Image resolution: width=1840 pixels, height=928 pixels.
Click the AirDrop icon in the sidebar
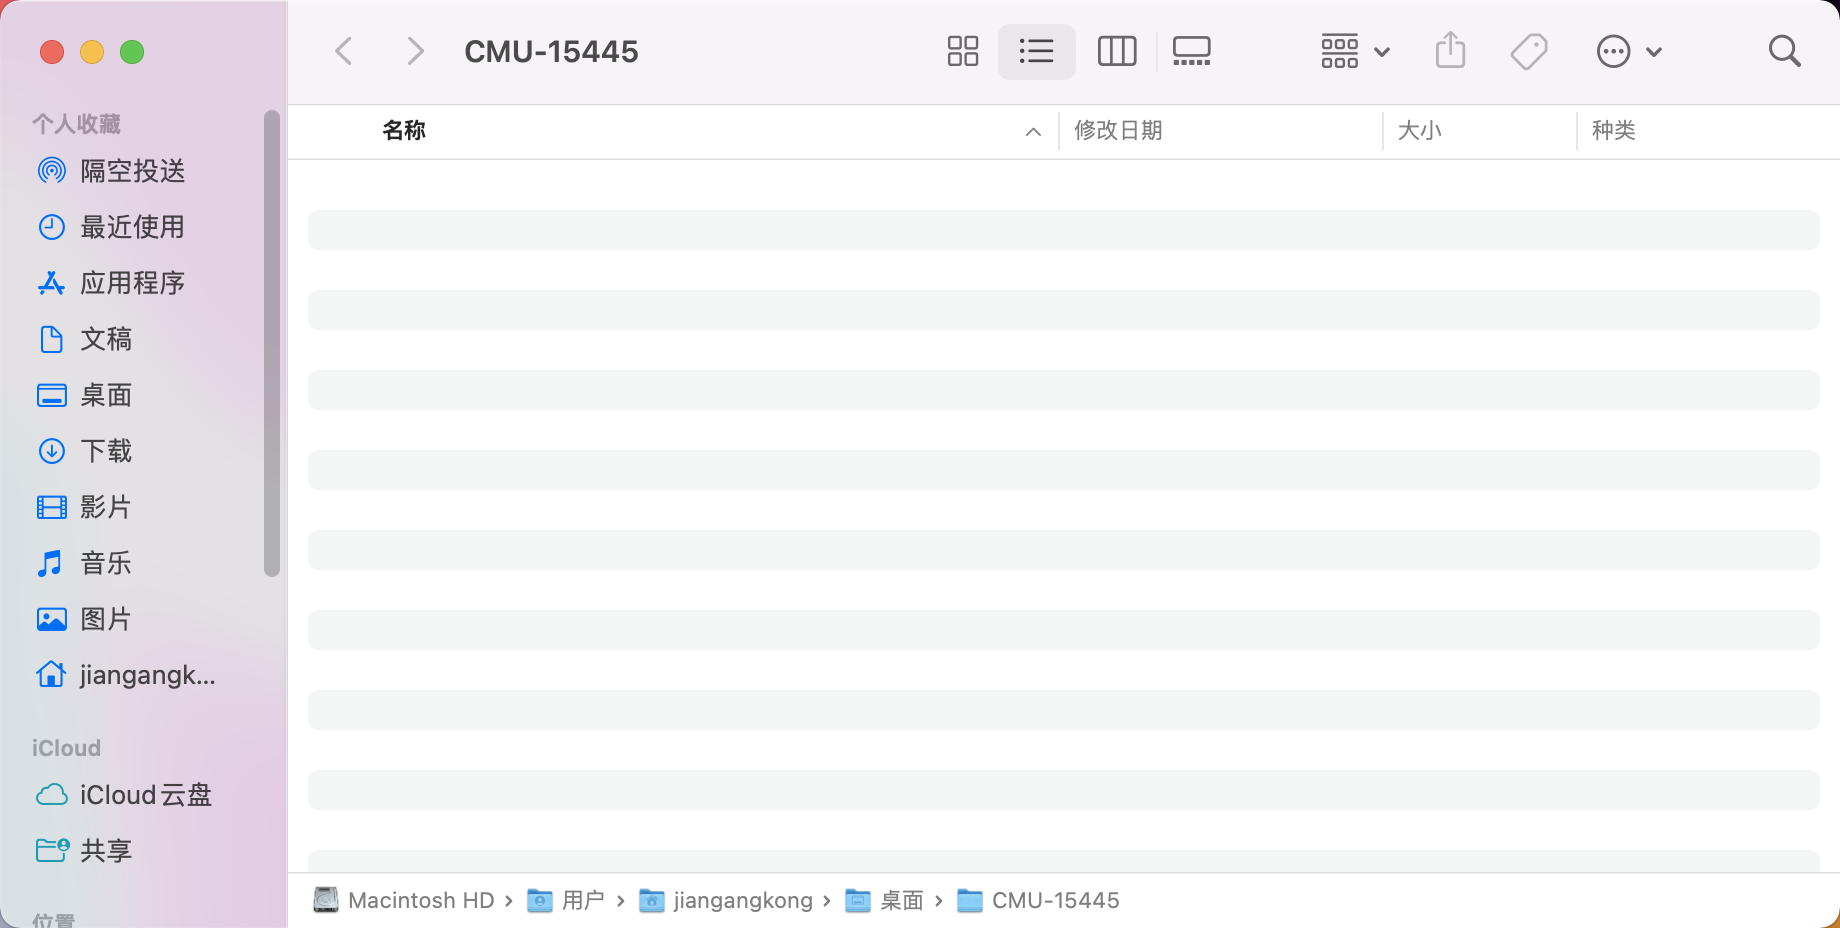pos(52,171)
